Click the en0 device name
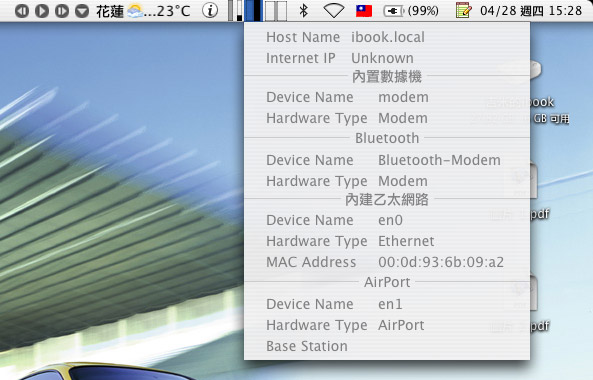Viewport: 593px width, 380px height. 390,220
